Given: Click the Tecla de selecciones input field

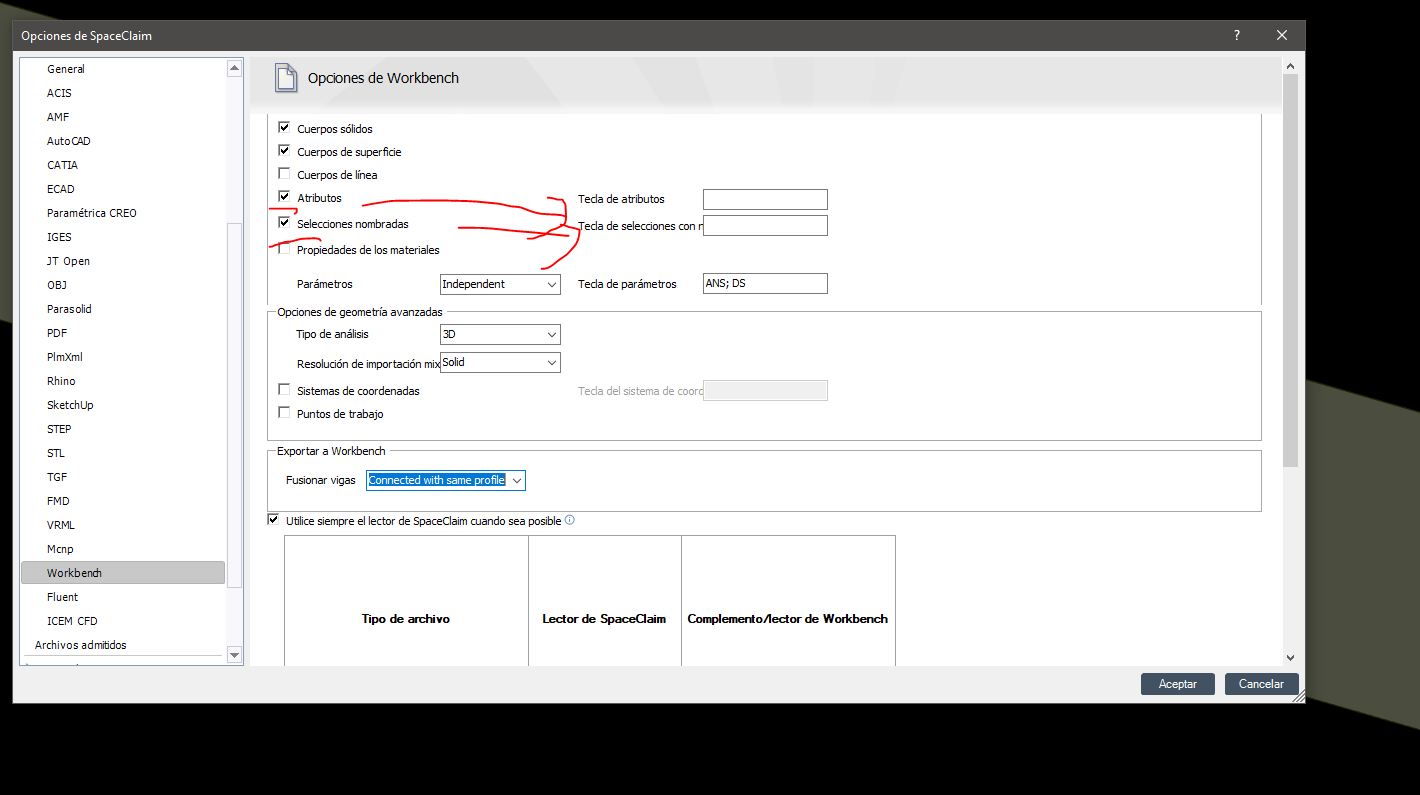Looking at the screenshot, I should [x=765, y=225].
